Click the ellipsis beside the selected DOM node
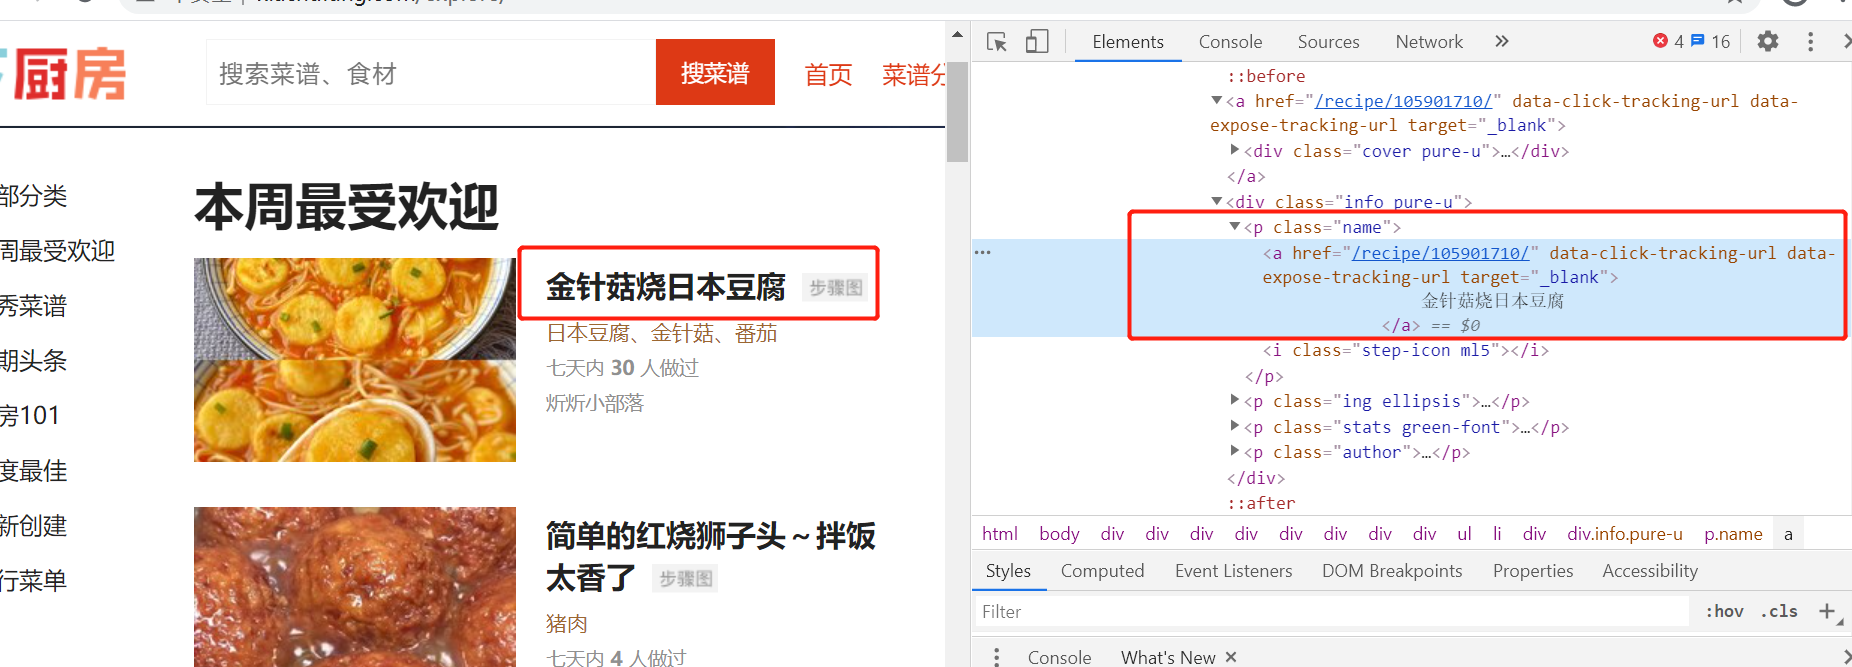The image size is (1852, 667). point(983,252)
